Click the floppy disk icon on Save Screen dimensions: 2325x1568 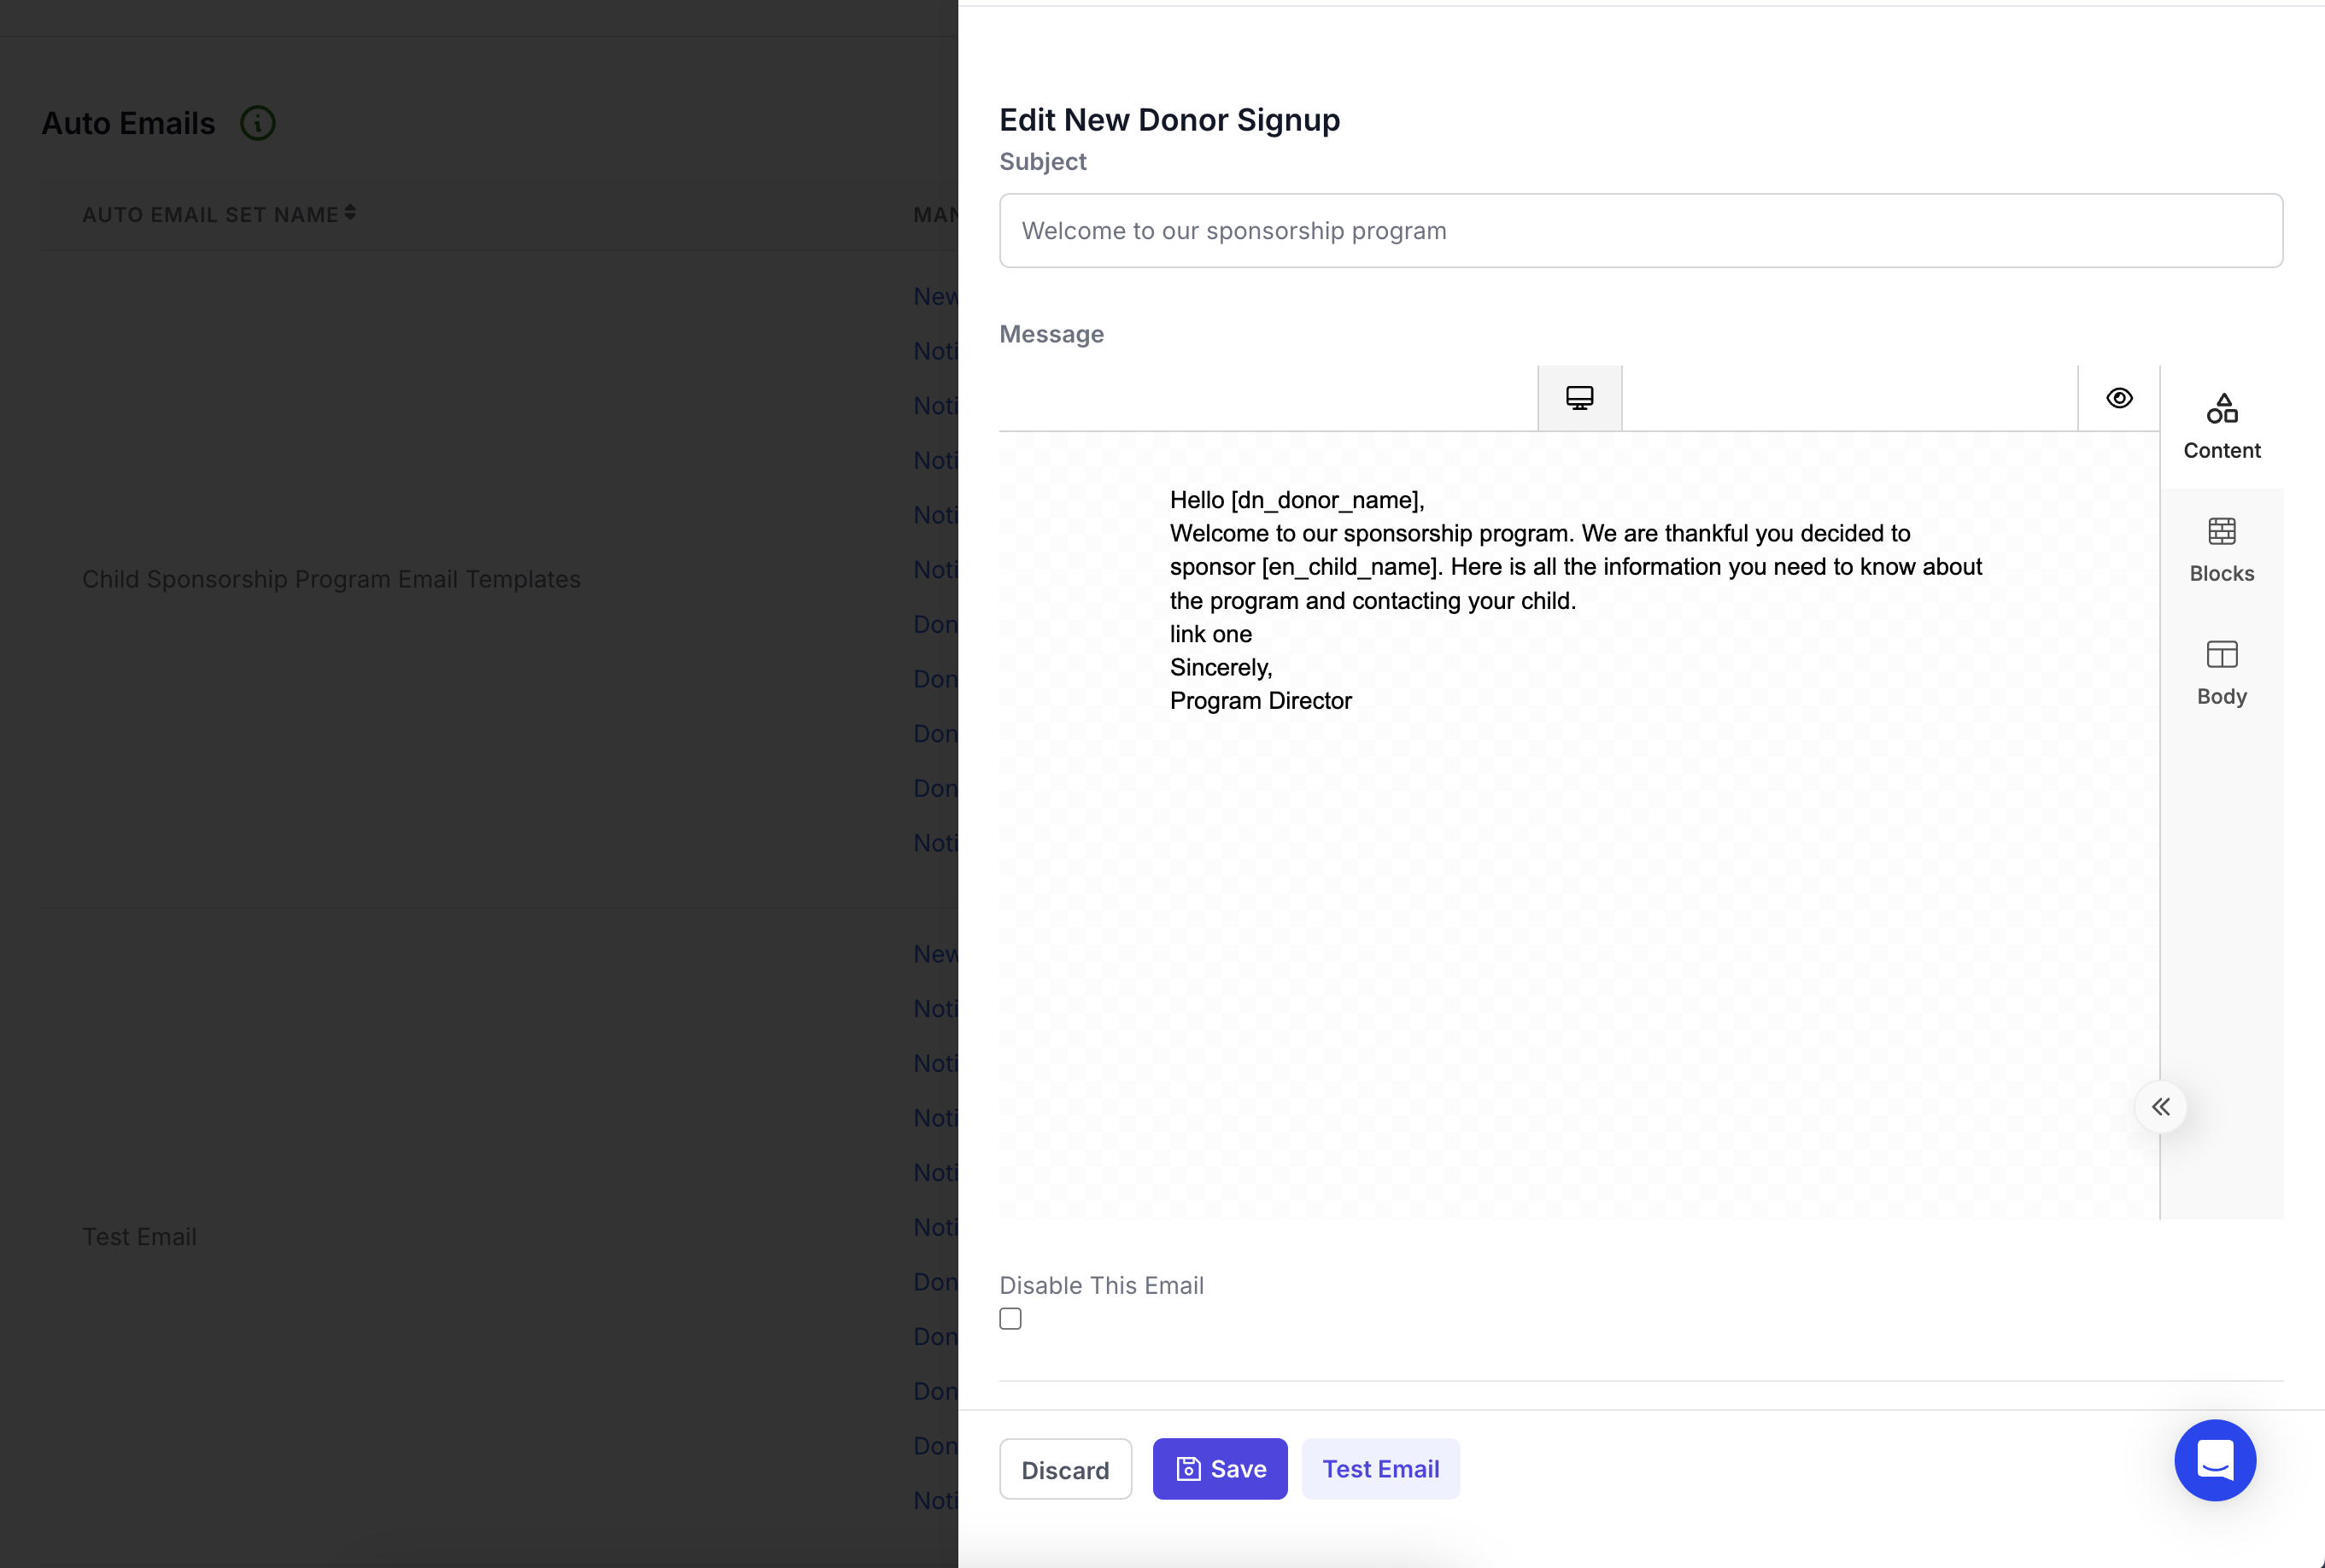click(x=1187, y=1469)
